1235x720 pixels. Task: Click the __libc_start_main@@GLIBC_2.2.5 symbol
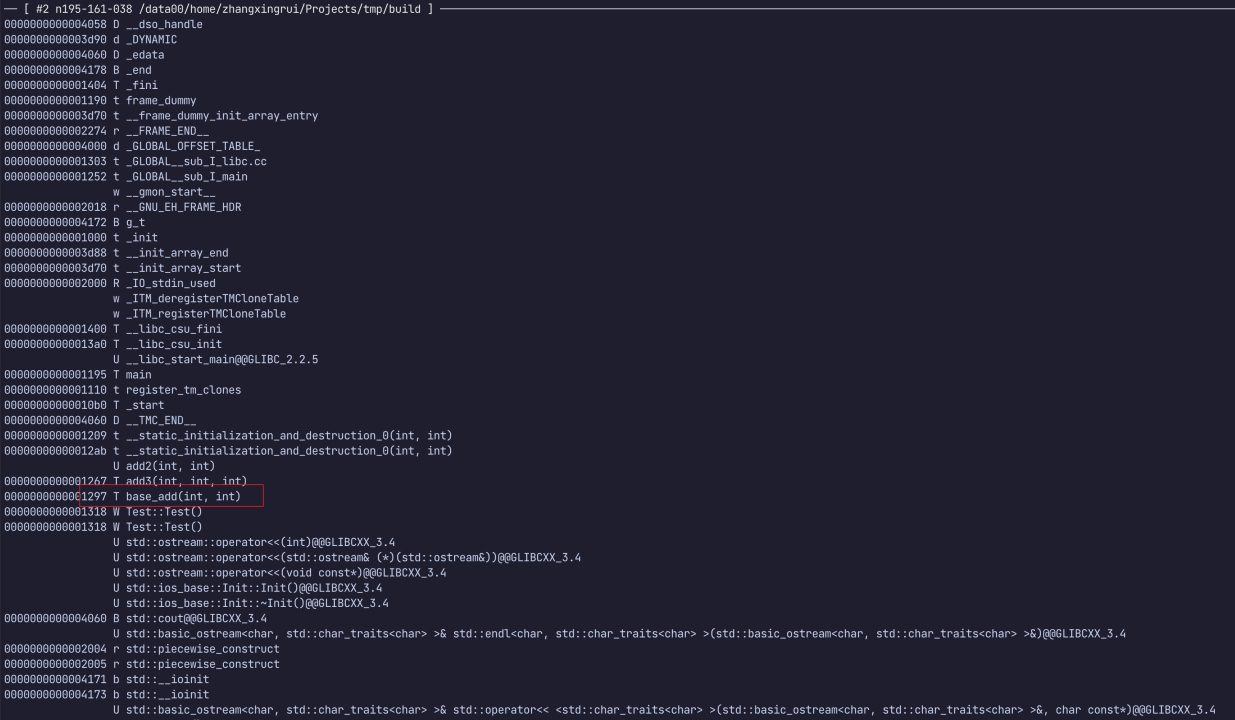[x=222, y=359]
